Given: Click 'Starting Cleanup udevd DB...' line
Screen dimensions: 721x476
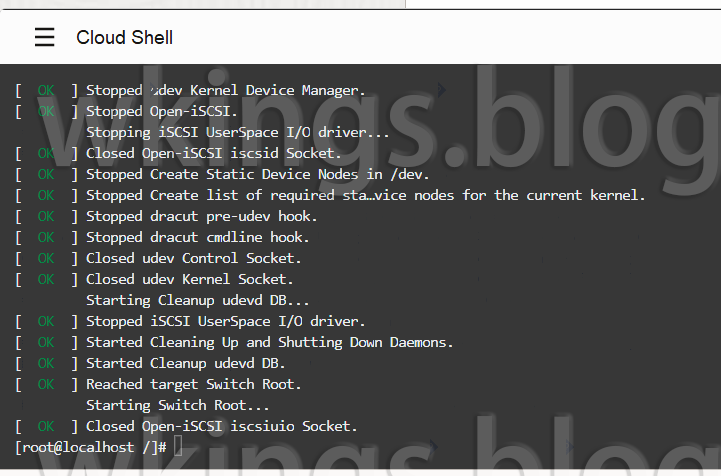Looking at the screenshot, I should [198, 301].
